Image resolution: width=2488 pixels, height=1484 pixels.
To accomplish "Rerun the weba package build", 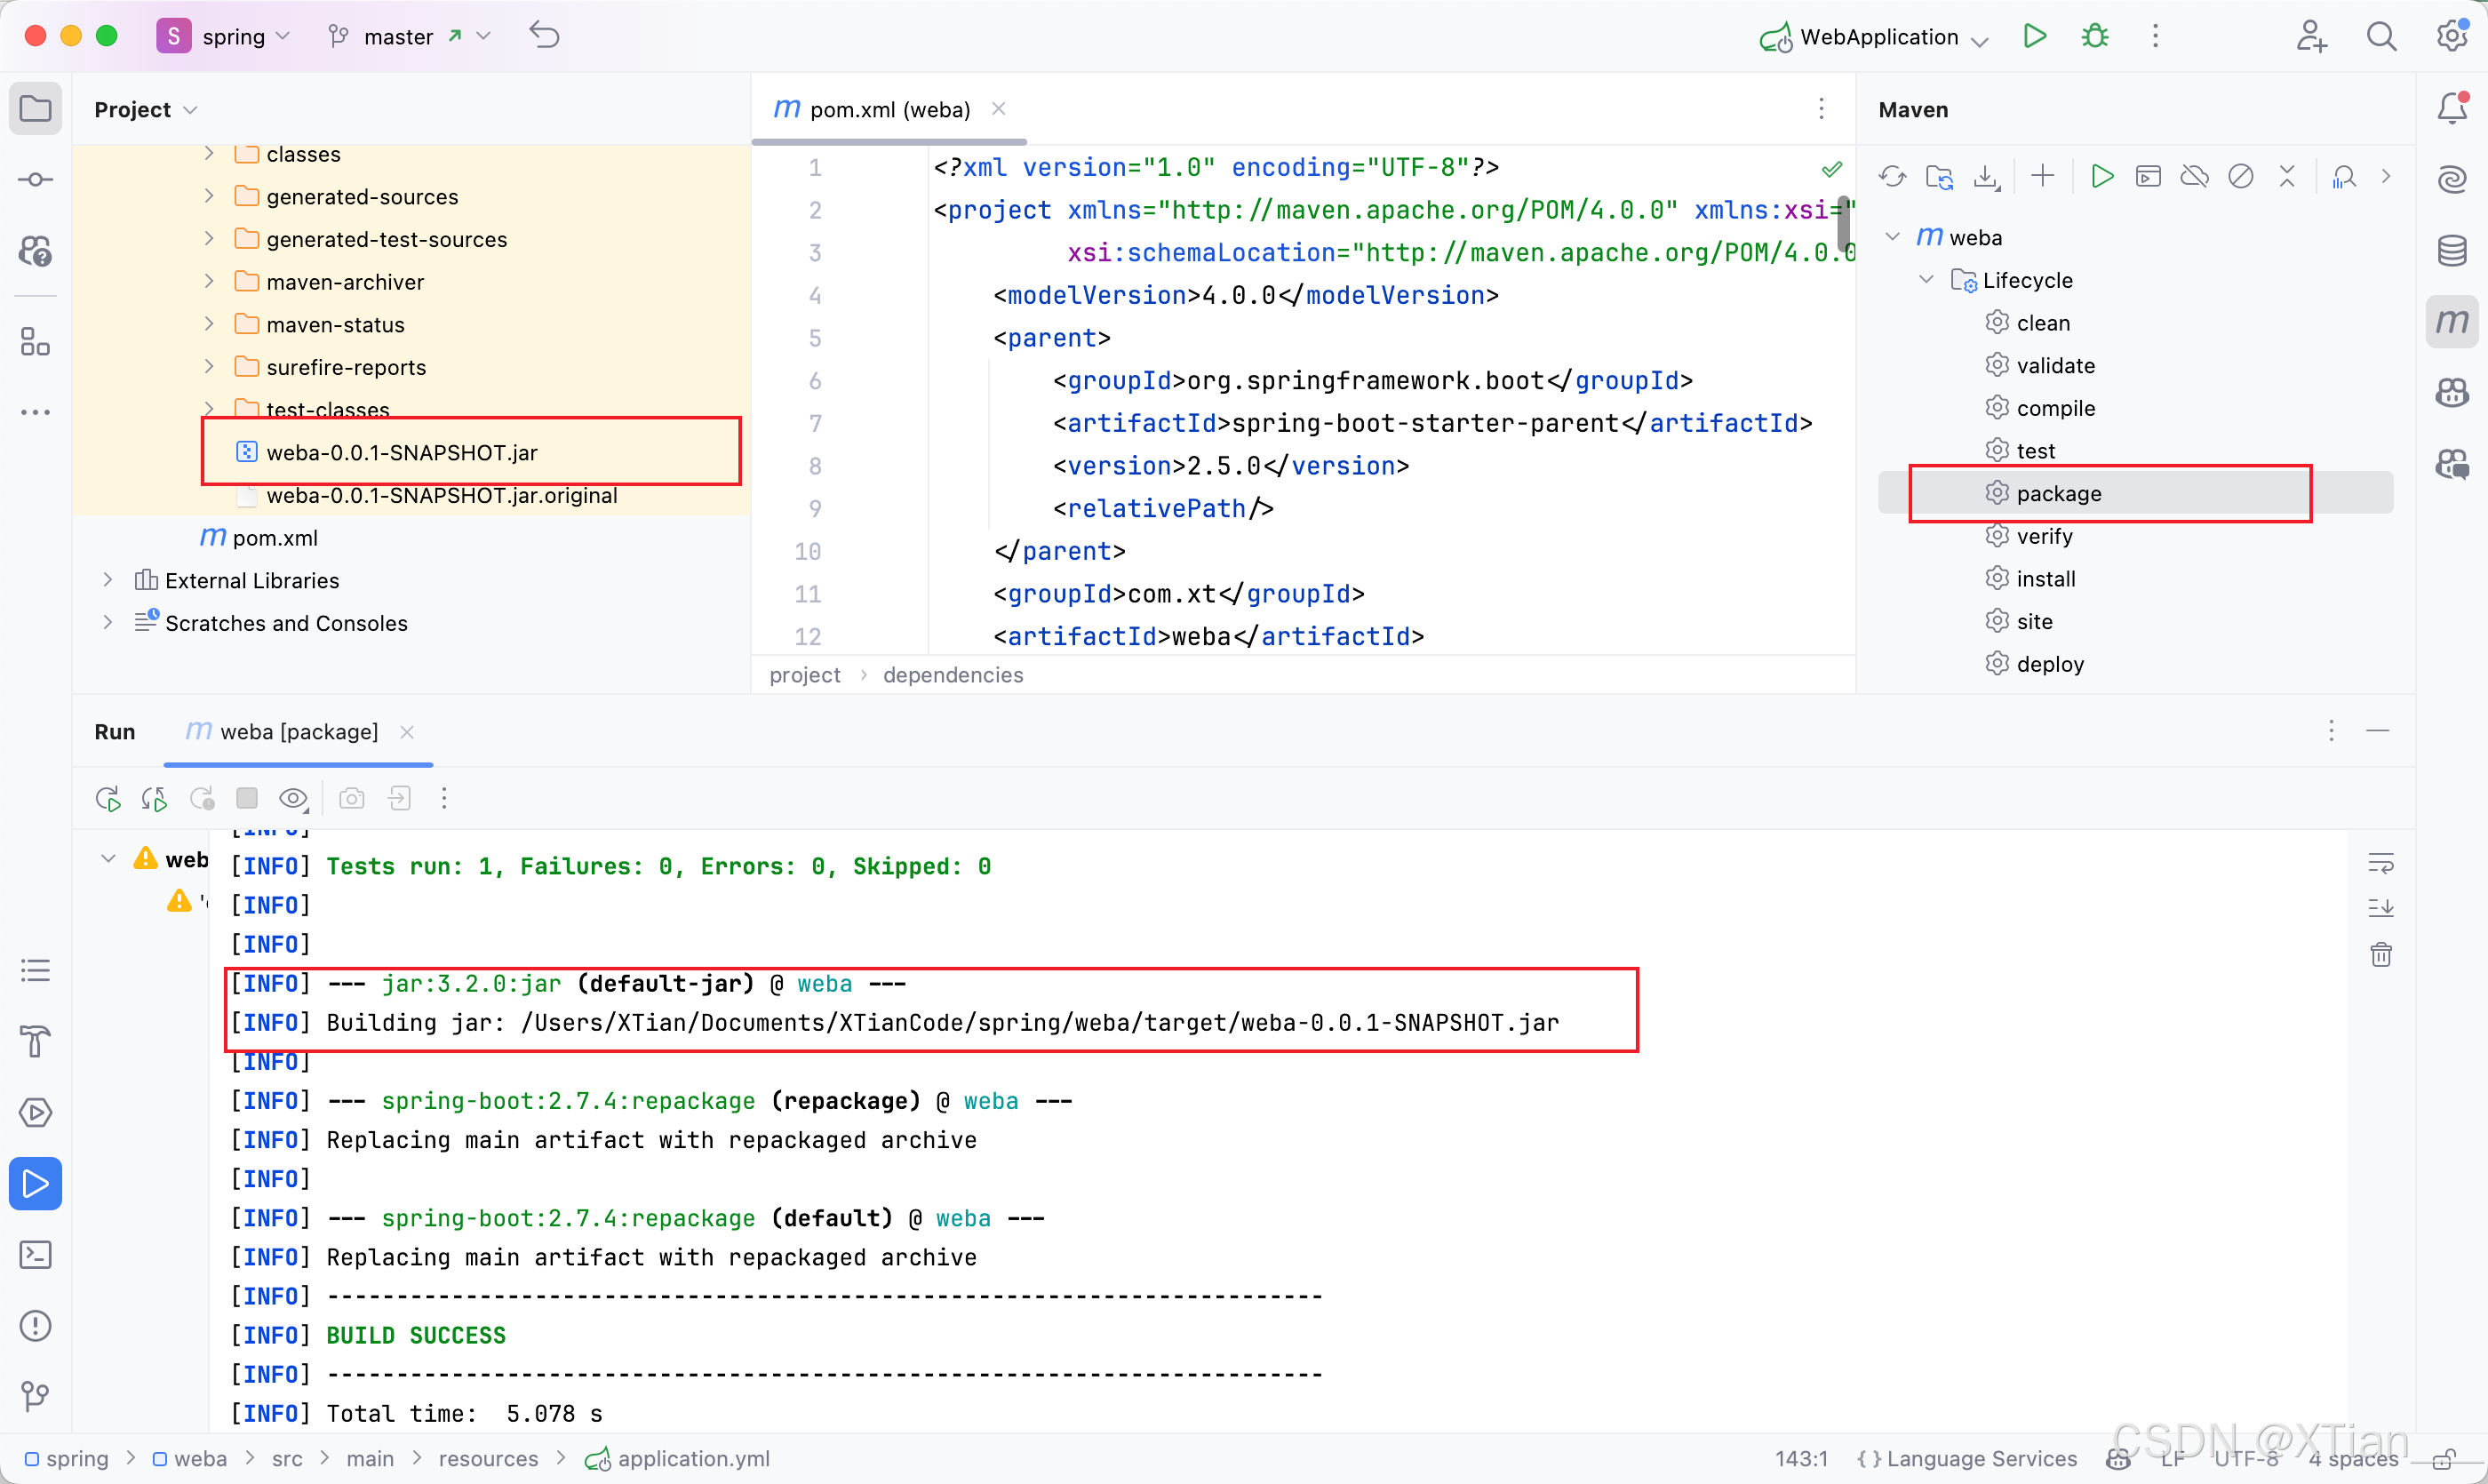I will pyautogui.click(x=108, y=798).
